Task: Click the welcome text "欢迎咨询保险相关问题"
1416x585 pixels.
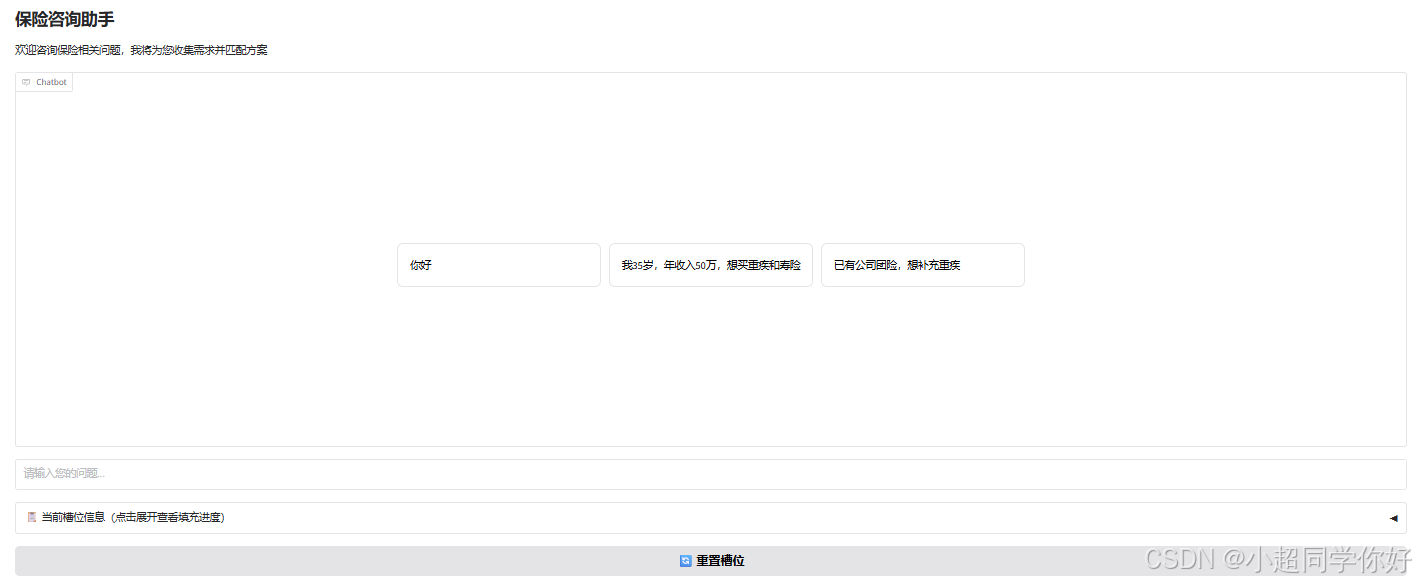Action: (69, 50)
